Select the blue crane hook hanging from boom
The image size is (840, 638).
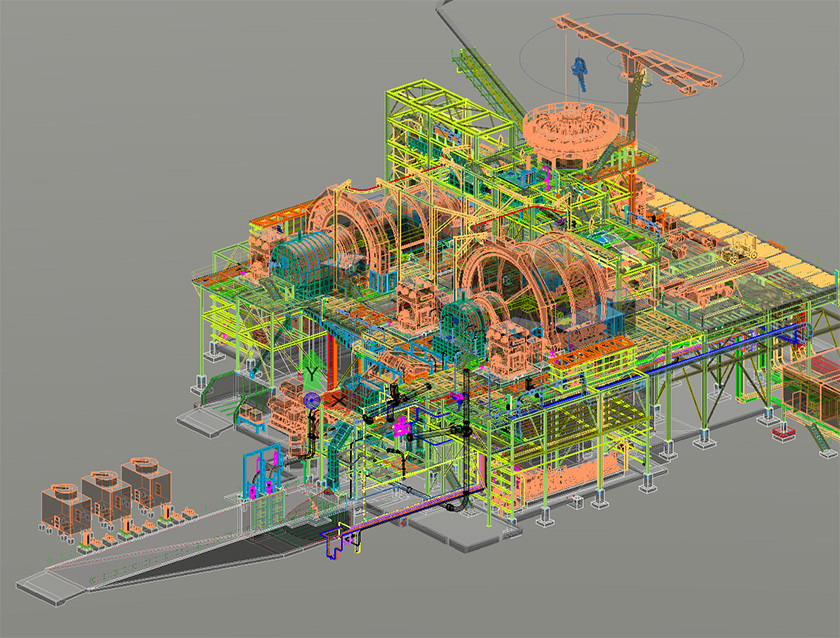click(x=580, y=72)
